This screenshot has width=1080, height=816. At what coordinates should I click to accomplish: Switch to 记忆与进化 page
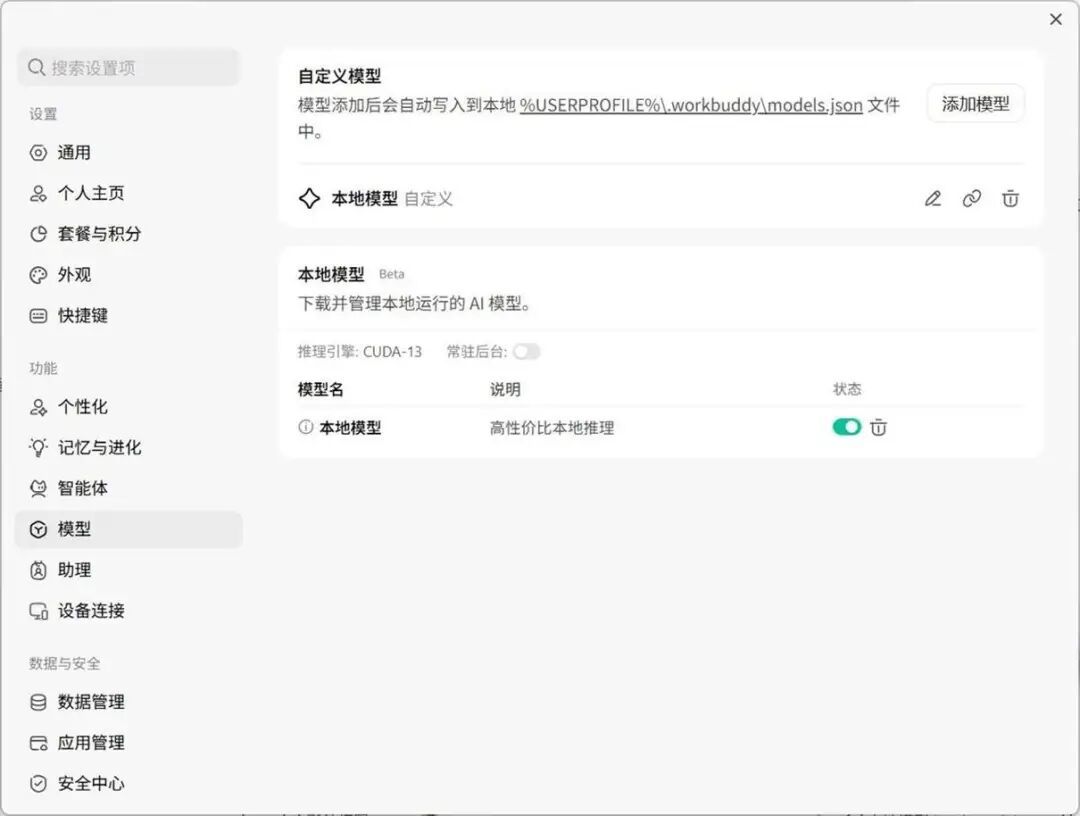click(x=128, y=448)
